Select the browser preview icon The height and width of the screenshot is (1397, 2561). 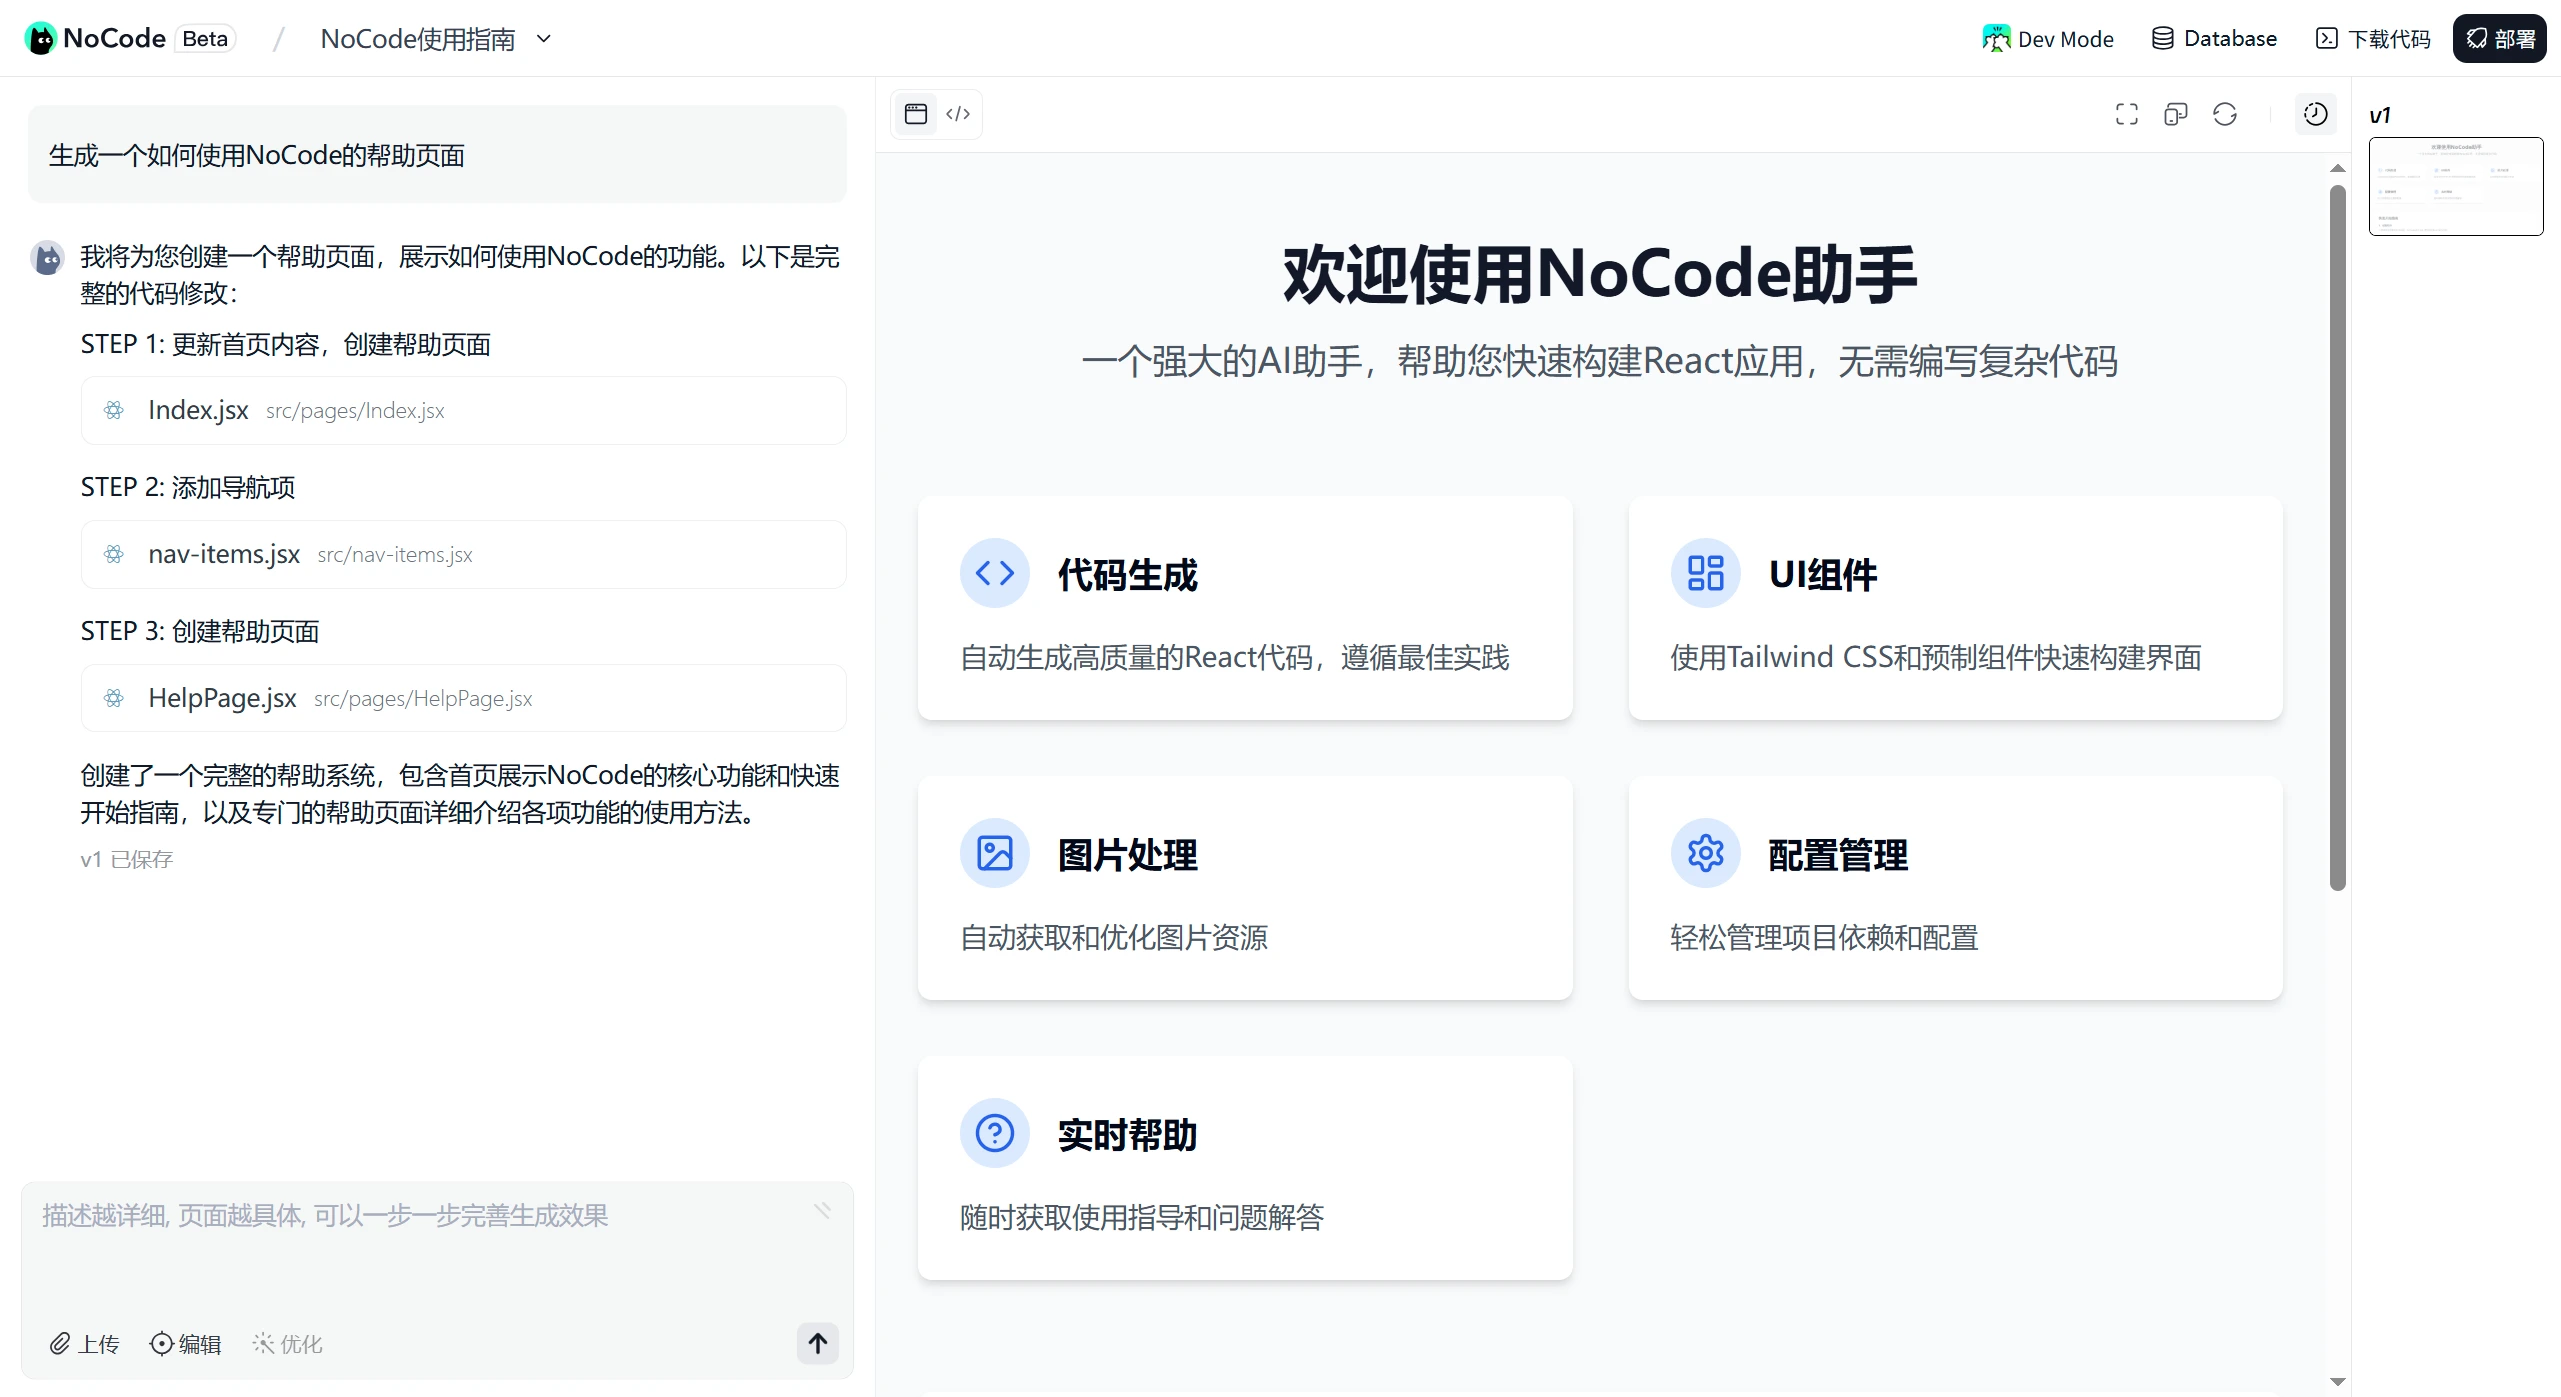tap(915, 114)
